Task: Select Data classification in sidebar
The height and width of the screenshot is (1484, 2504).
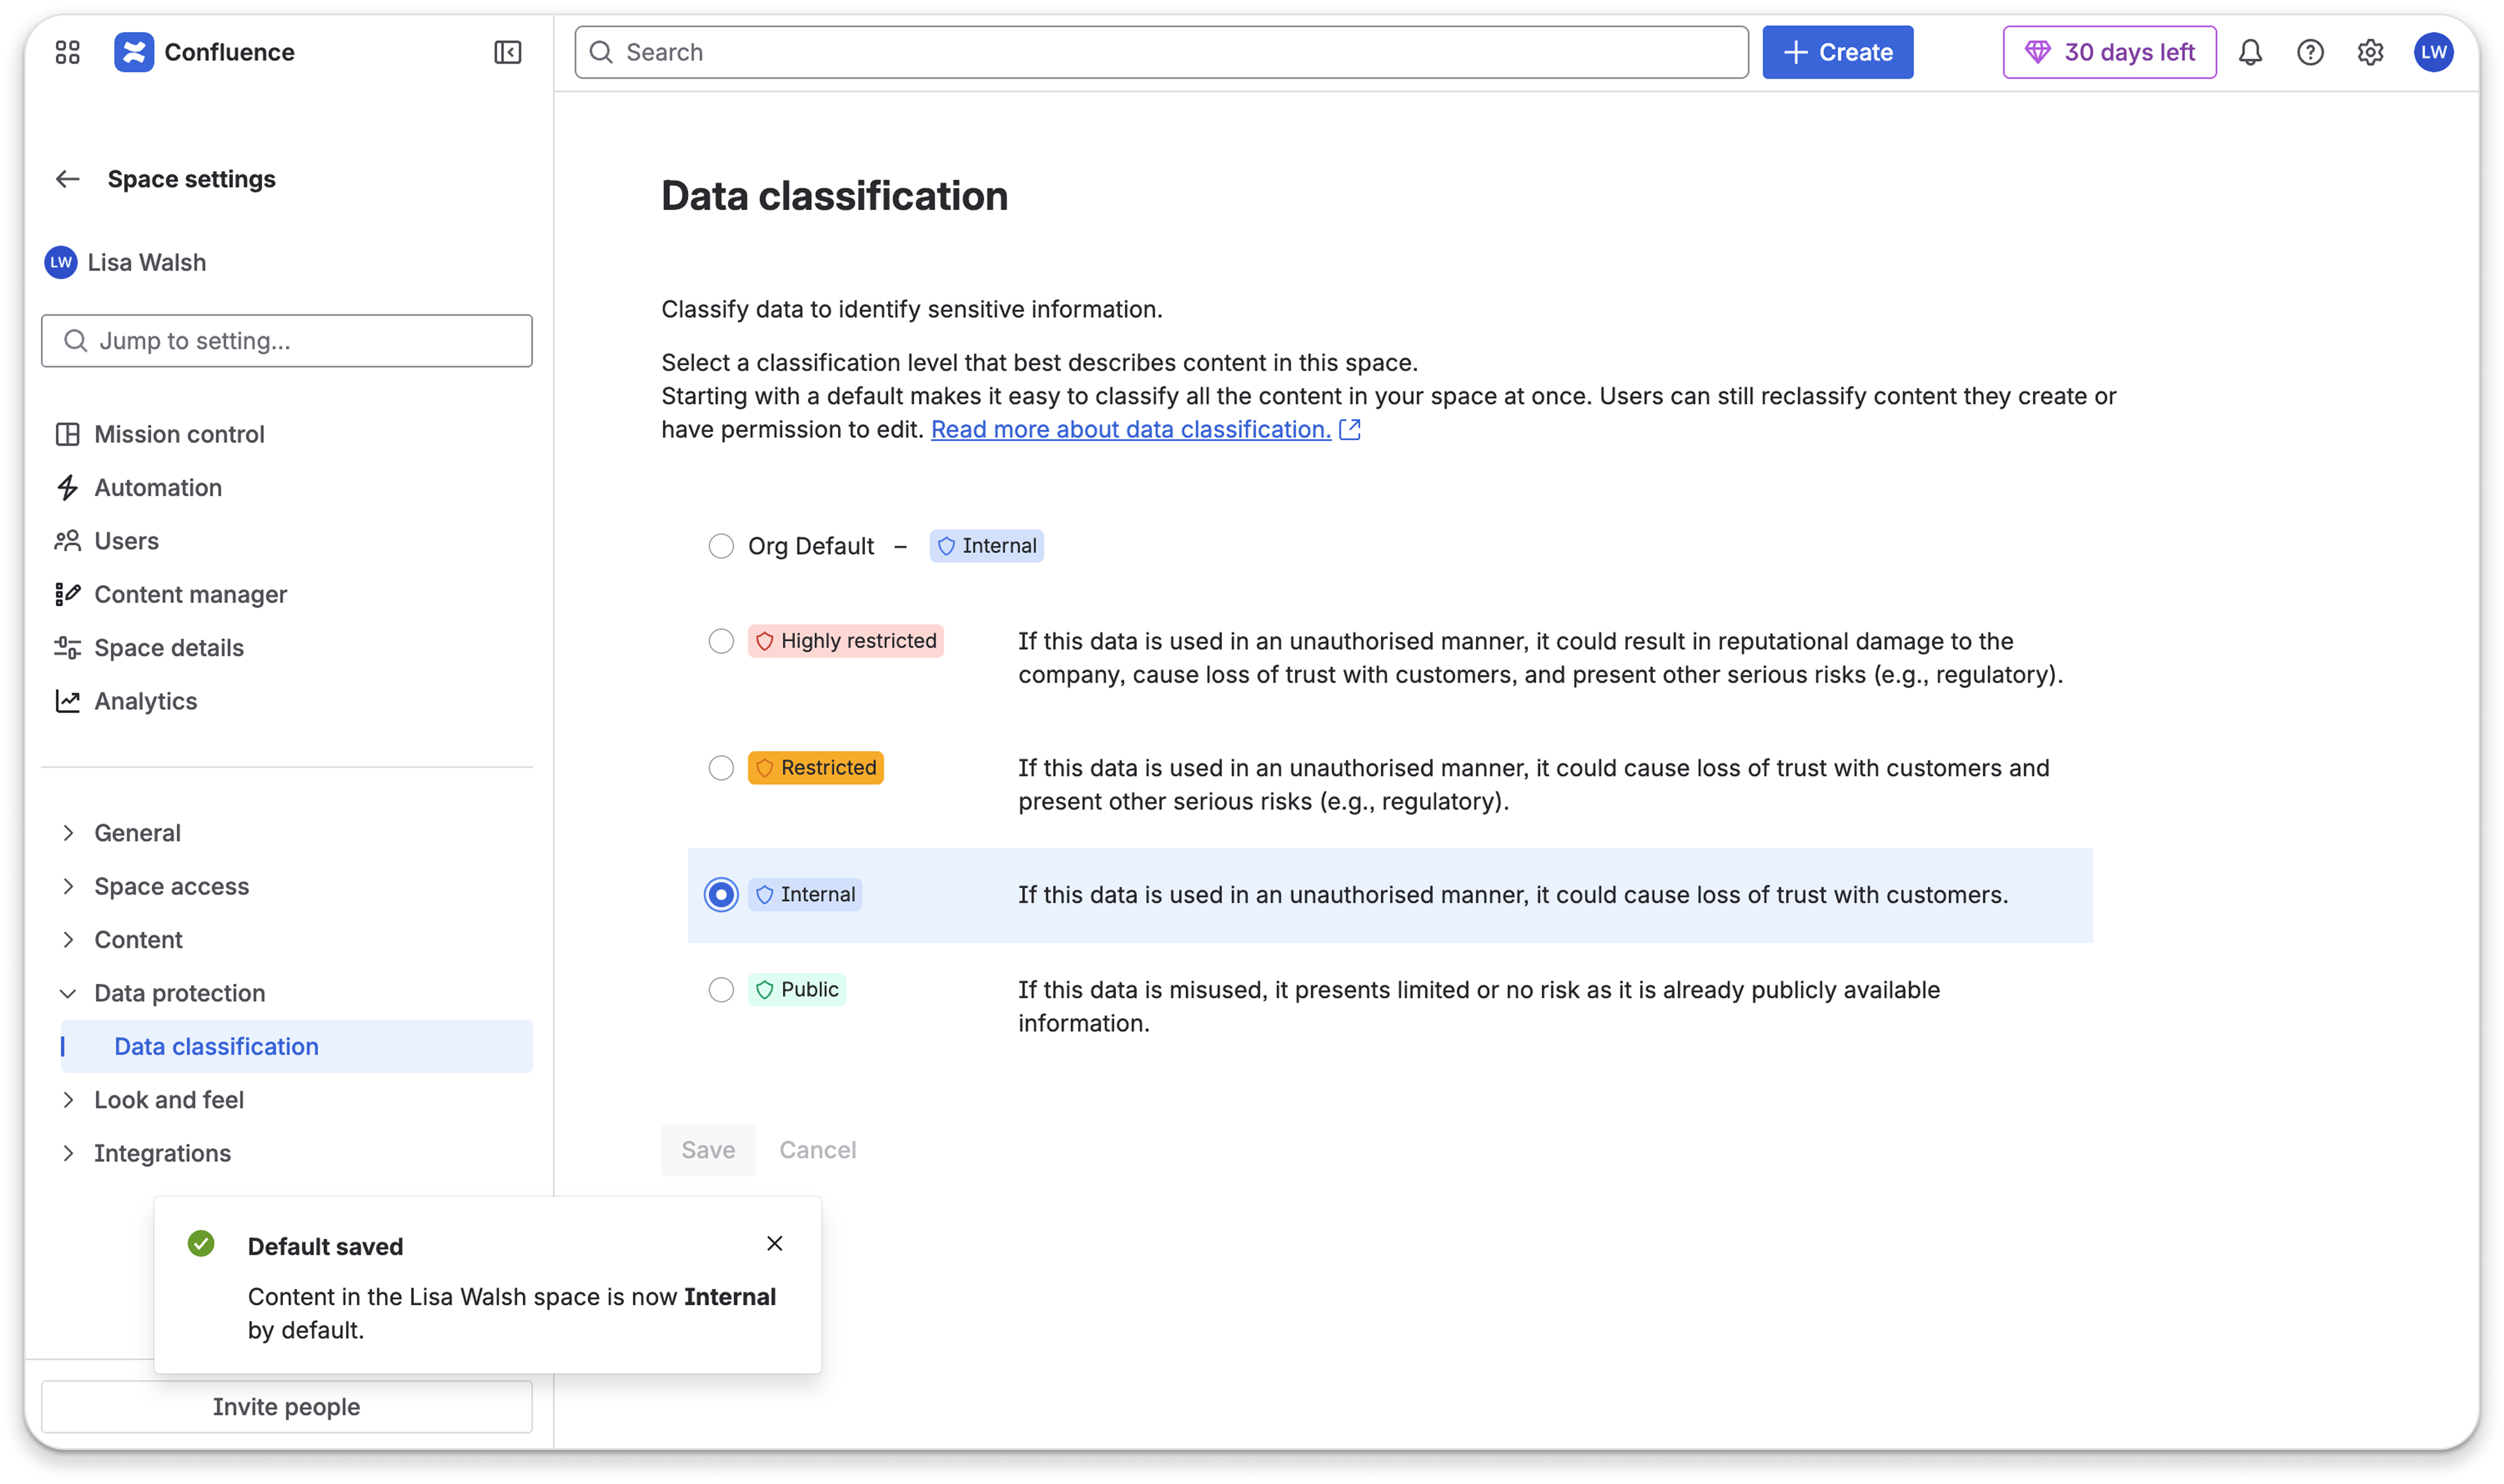Action: pyautogui.click(x=216, y=1046)
